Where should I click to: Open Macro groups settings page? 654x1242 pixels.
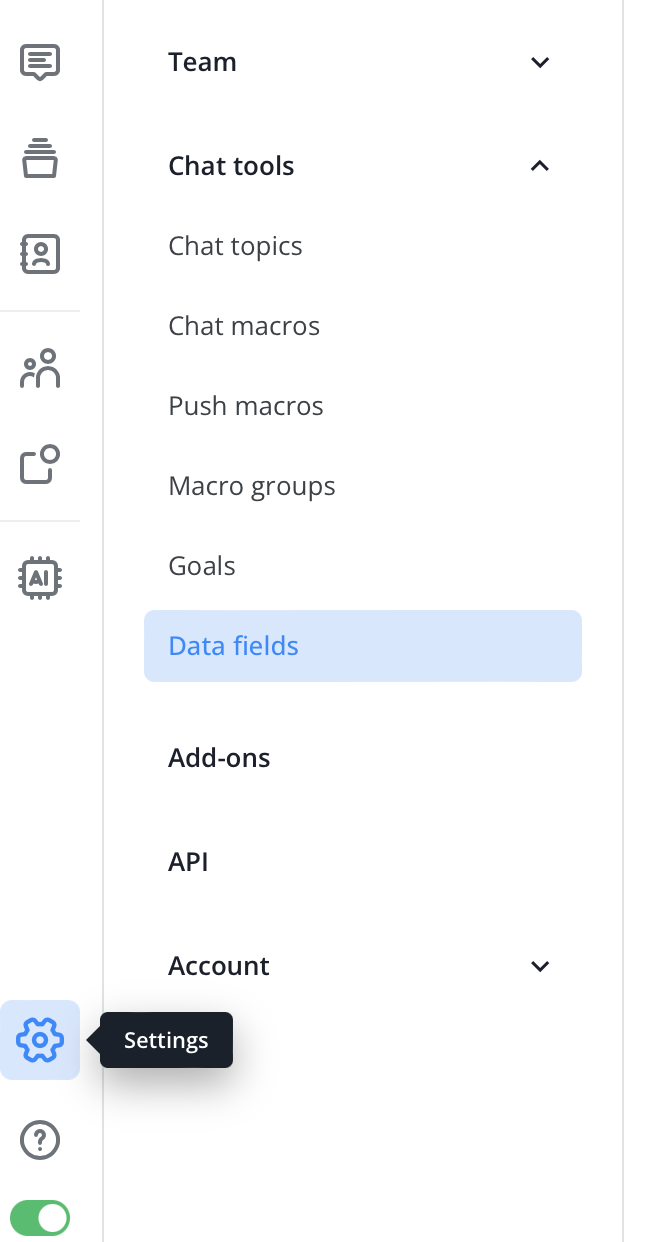[x=252, y=486]
